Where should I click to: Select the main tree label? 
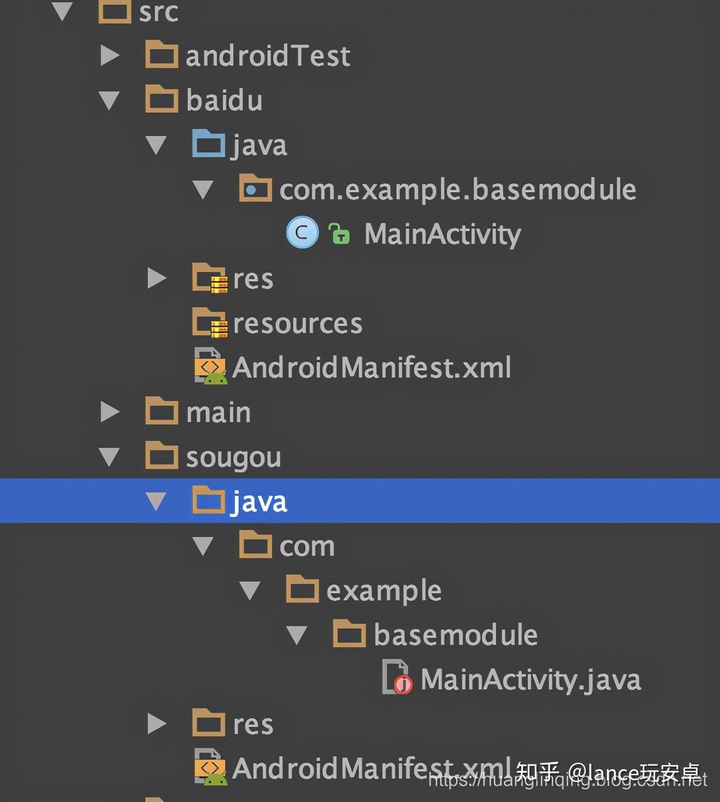218,412
